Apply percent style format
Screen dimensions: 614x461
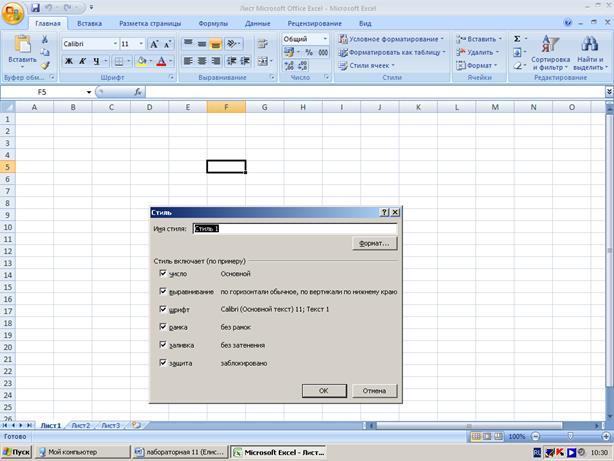[309, 52]
